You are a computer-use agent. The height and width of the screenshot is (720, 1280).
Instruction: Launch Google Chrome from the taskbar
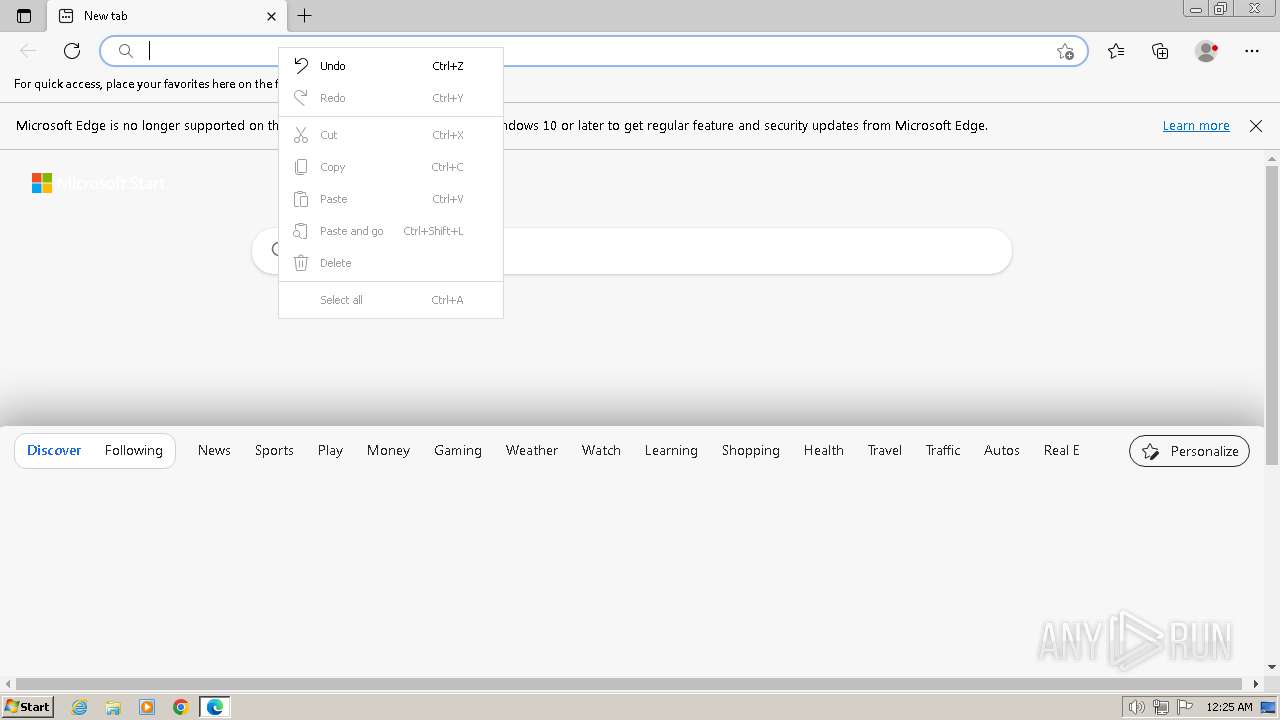pos(181,707)
